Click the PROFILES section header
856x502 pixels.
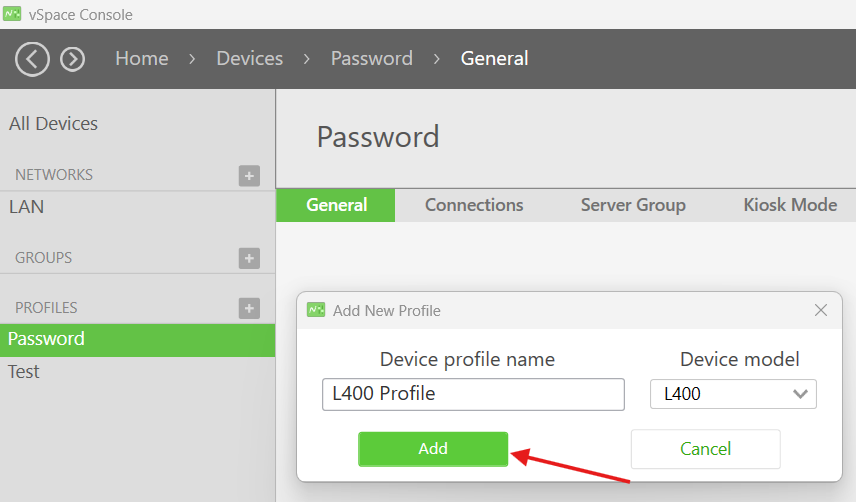point(46,308)
